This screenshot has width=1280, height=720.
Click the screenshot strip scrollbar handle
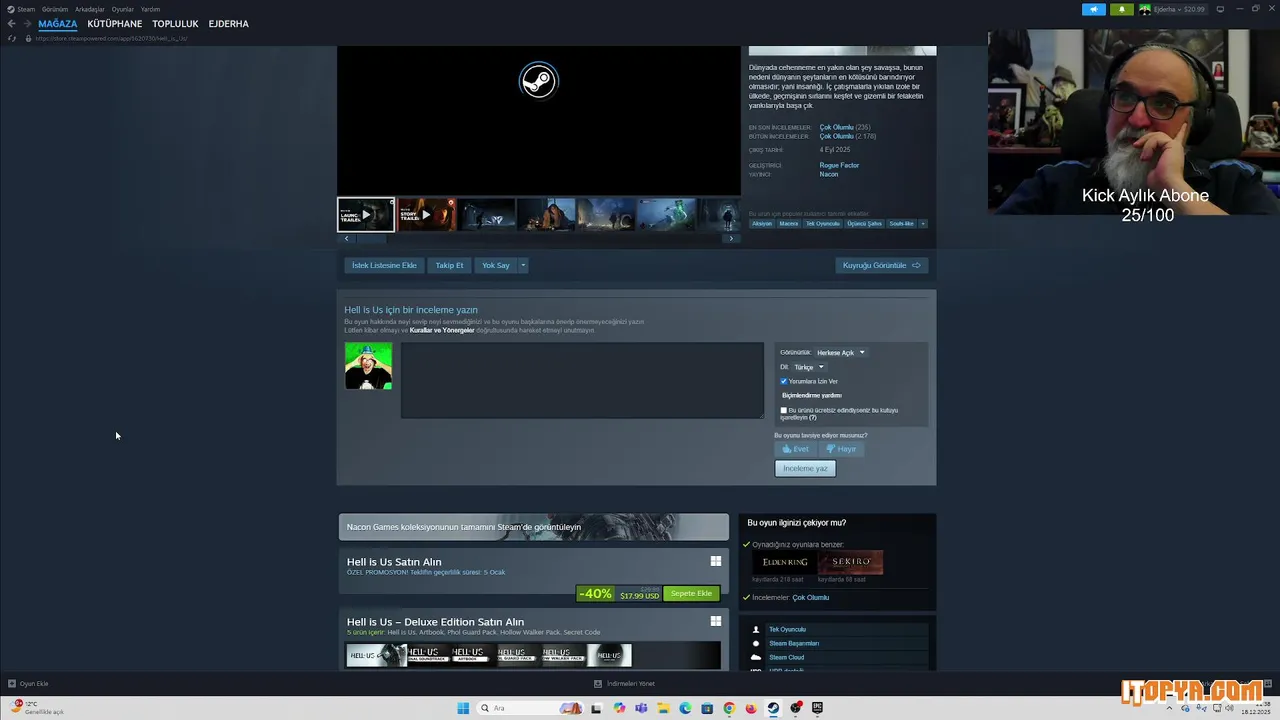pos(371,238)
